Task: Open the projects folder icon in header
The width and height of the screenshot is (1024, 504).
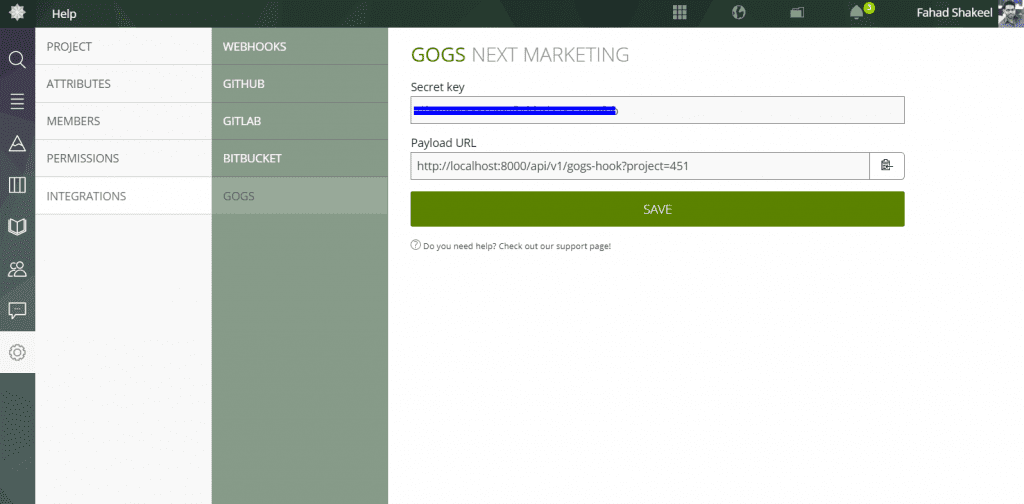Action: [x=797, y=12]
